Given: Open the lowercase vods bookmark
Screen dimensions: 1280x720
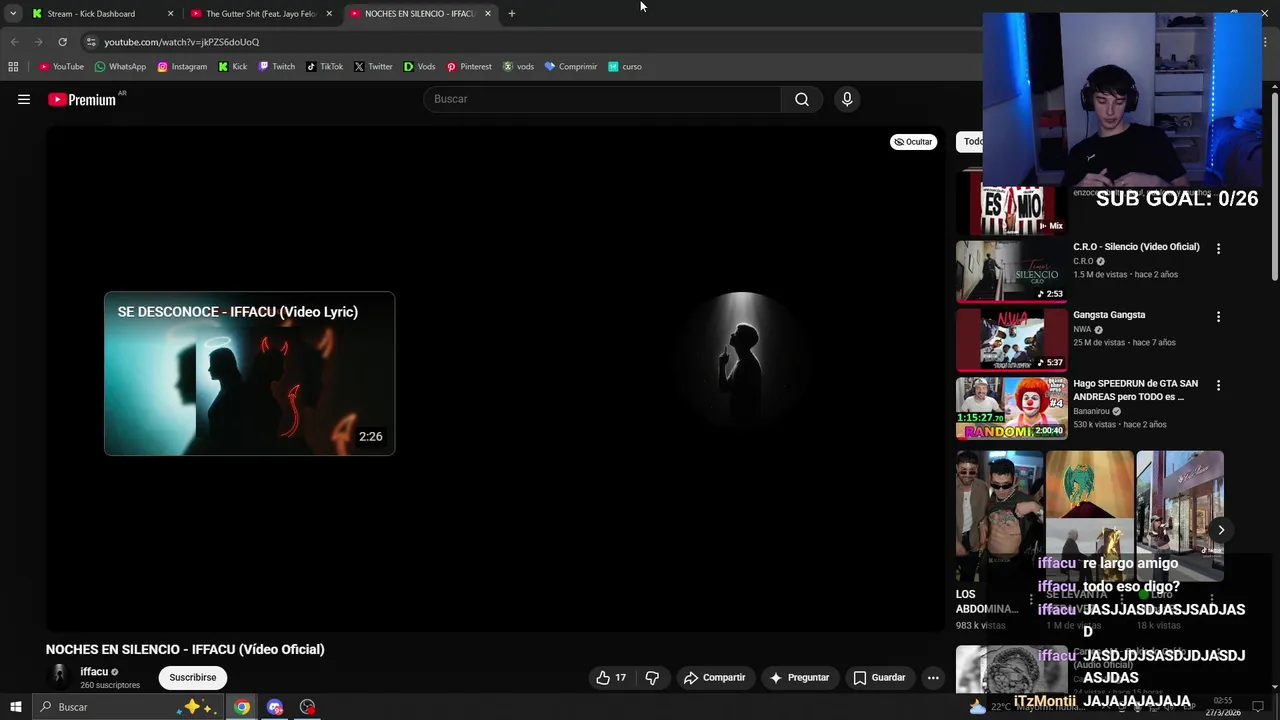Looking at the screenshot, I should click(x=519, y=67).
